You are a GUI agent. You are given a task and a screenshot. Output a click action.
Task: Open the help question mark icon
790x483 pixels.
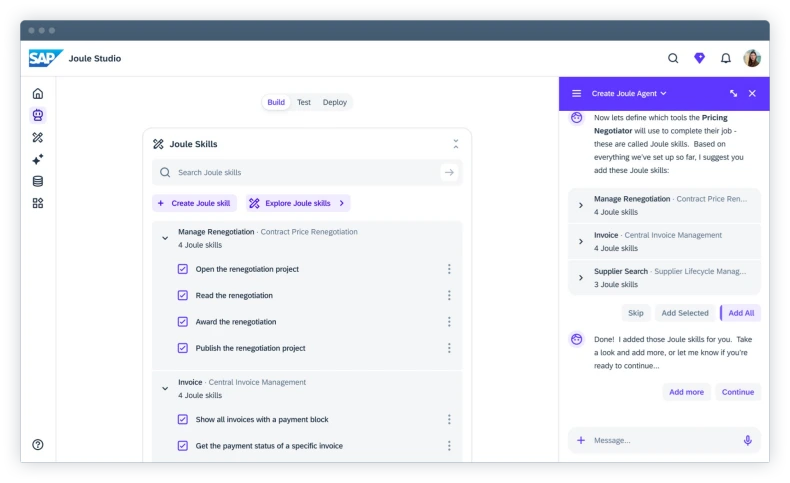pos(38,444)
